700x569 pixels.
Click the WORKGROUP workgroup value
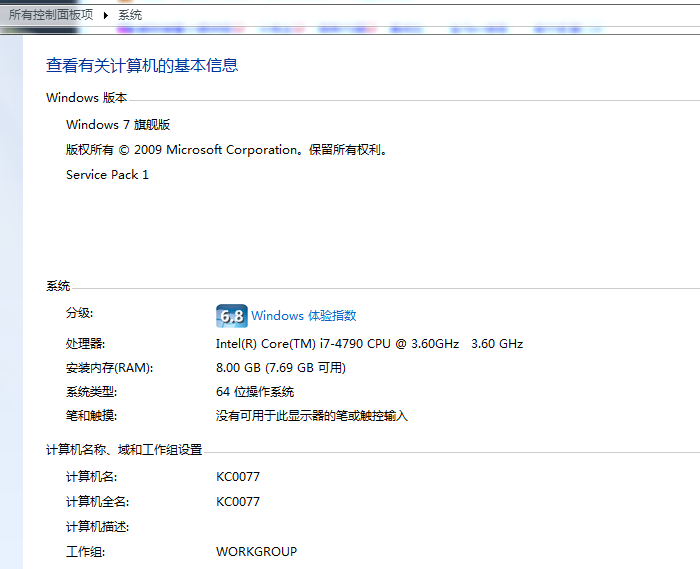[256, 552]
